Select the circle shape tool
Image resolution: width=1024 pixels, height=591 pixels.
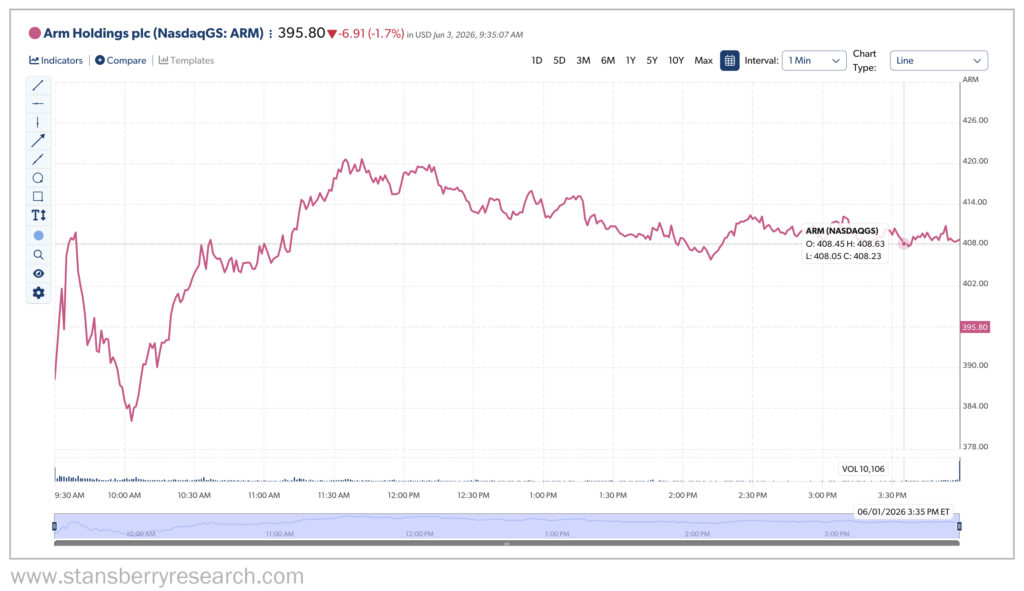[x=38, y=178]
